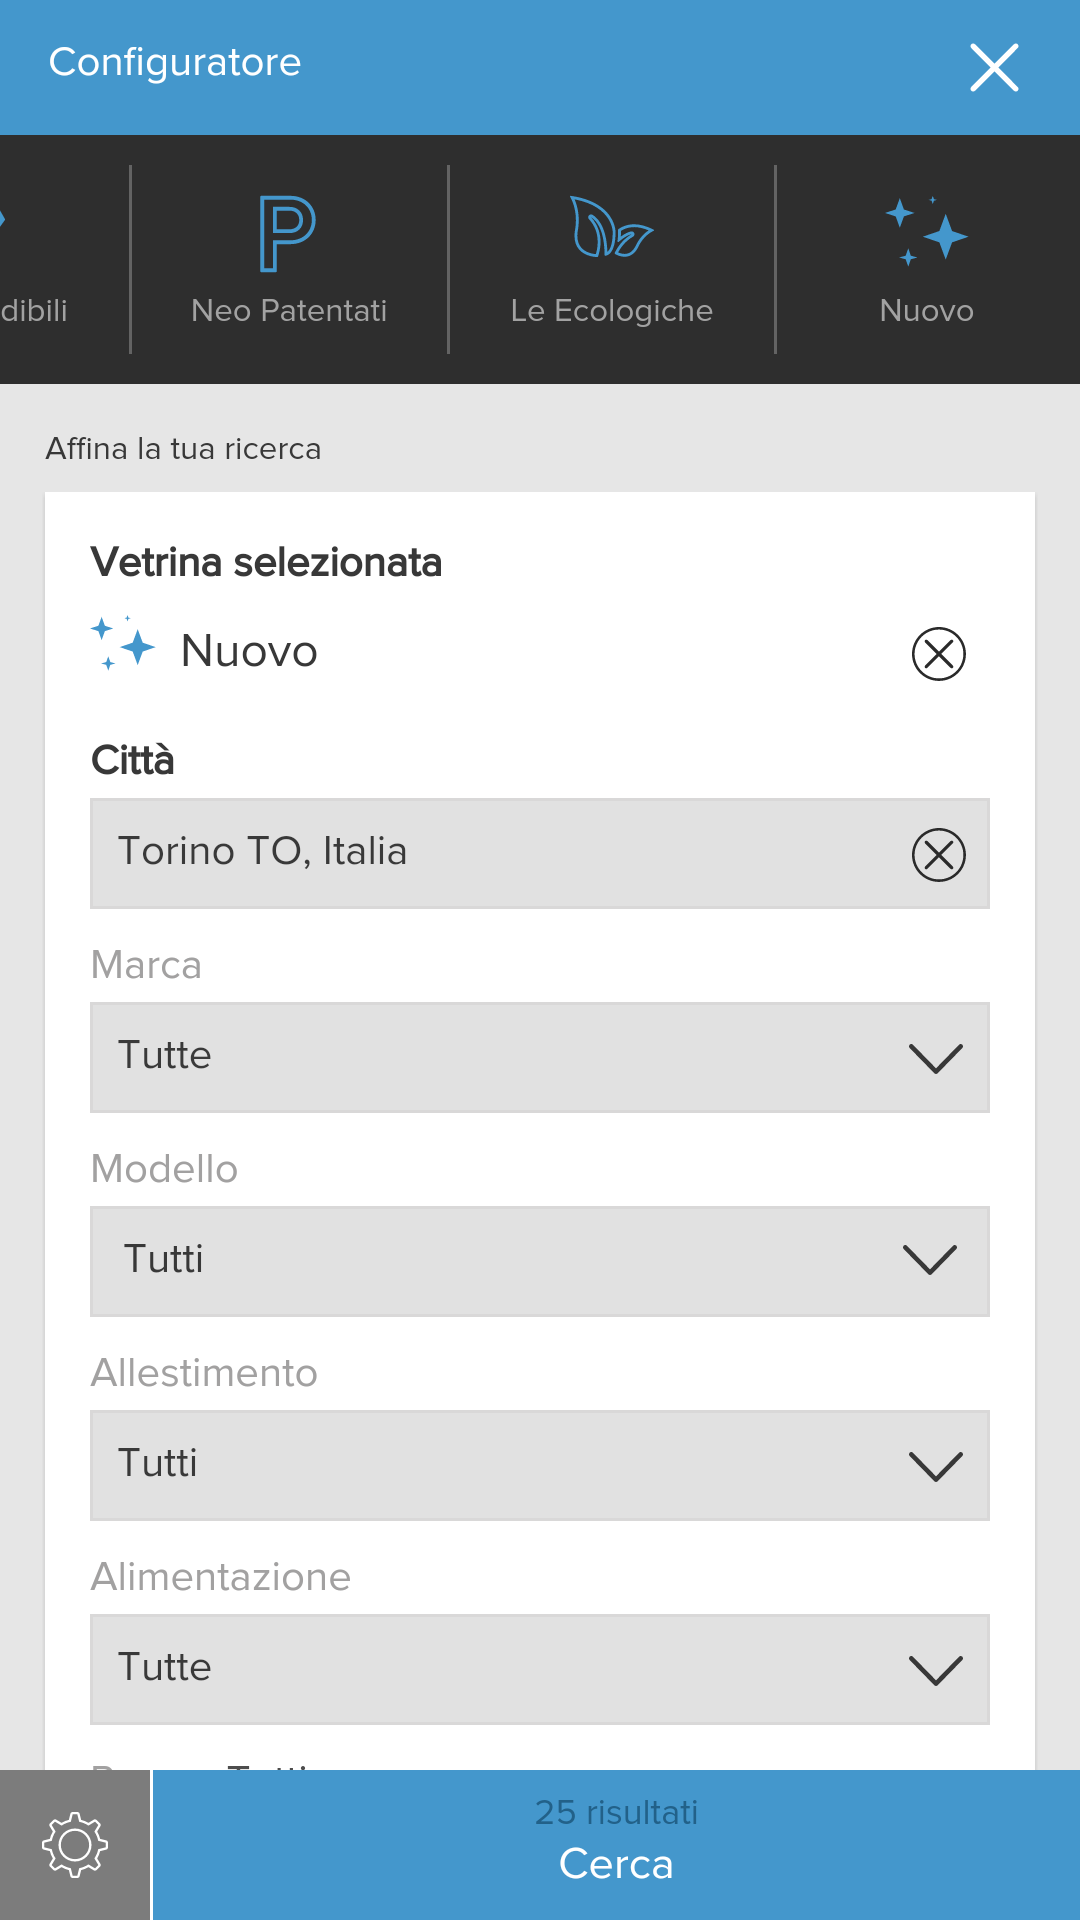The image size is (1080, 1920).
Task: Click the Configuratore title
Action: [x=175, y=63]
